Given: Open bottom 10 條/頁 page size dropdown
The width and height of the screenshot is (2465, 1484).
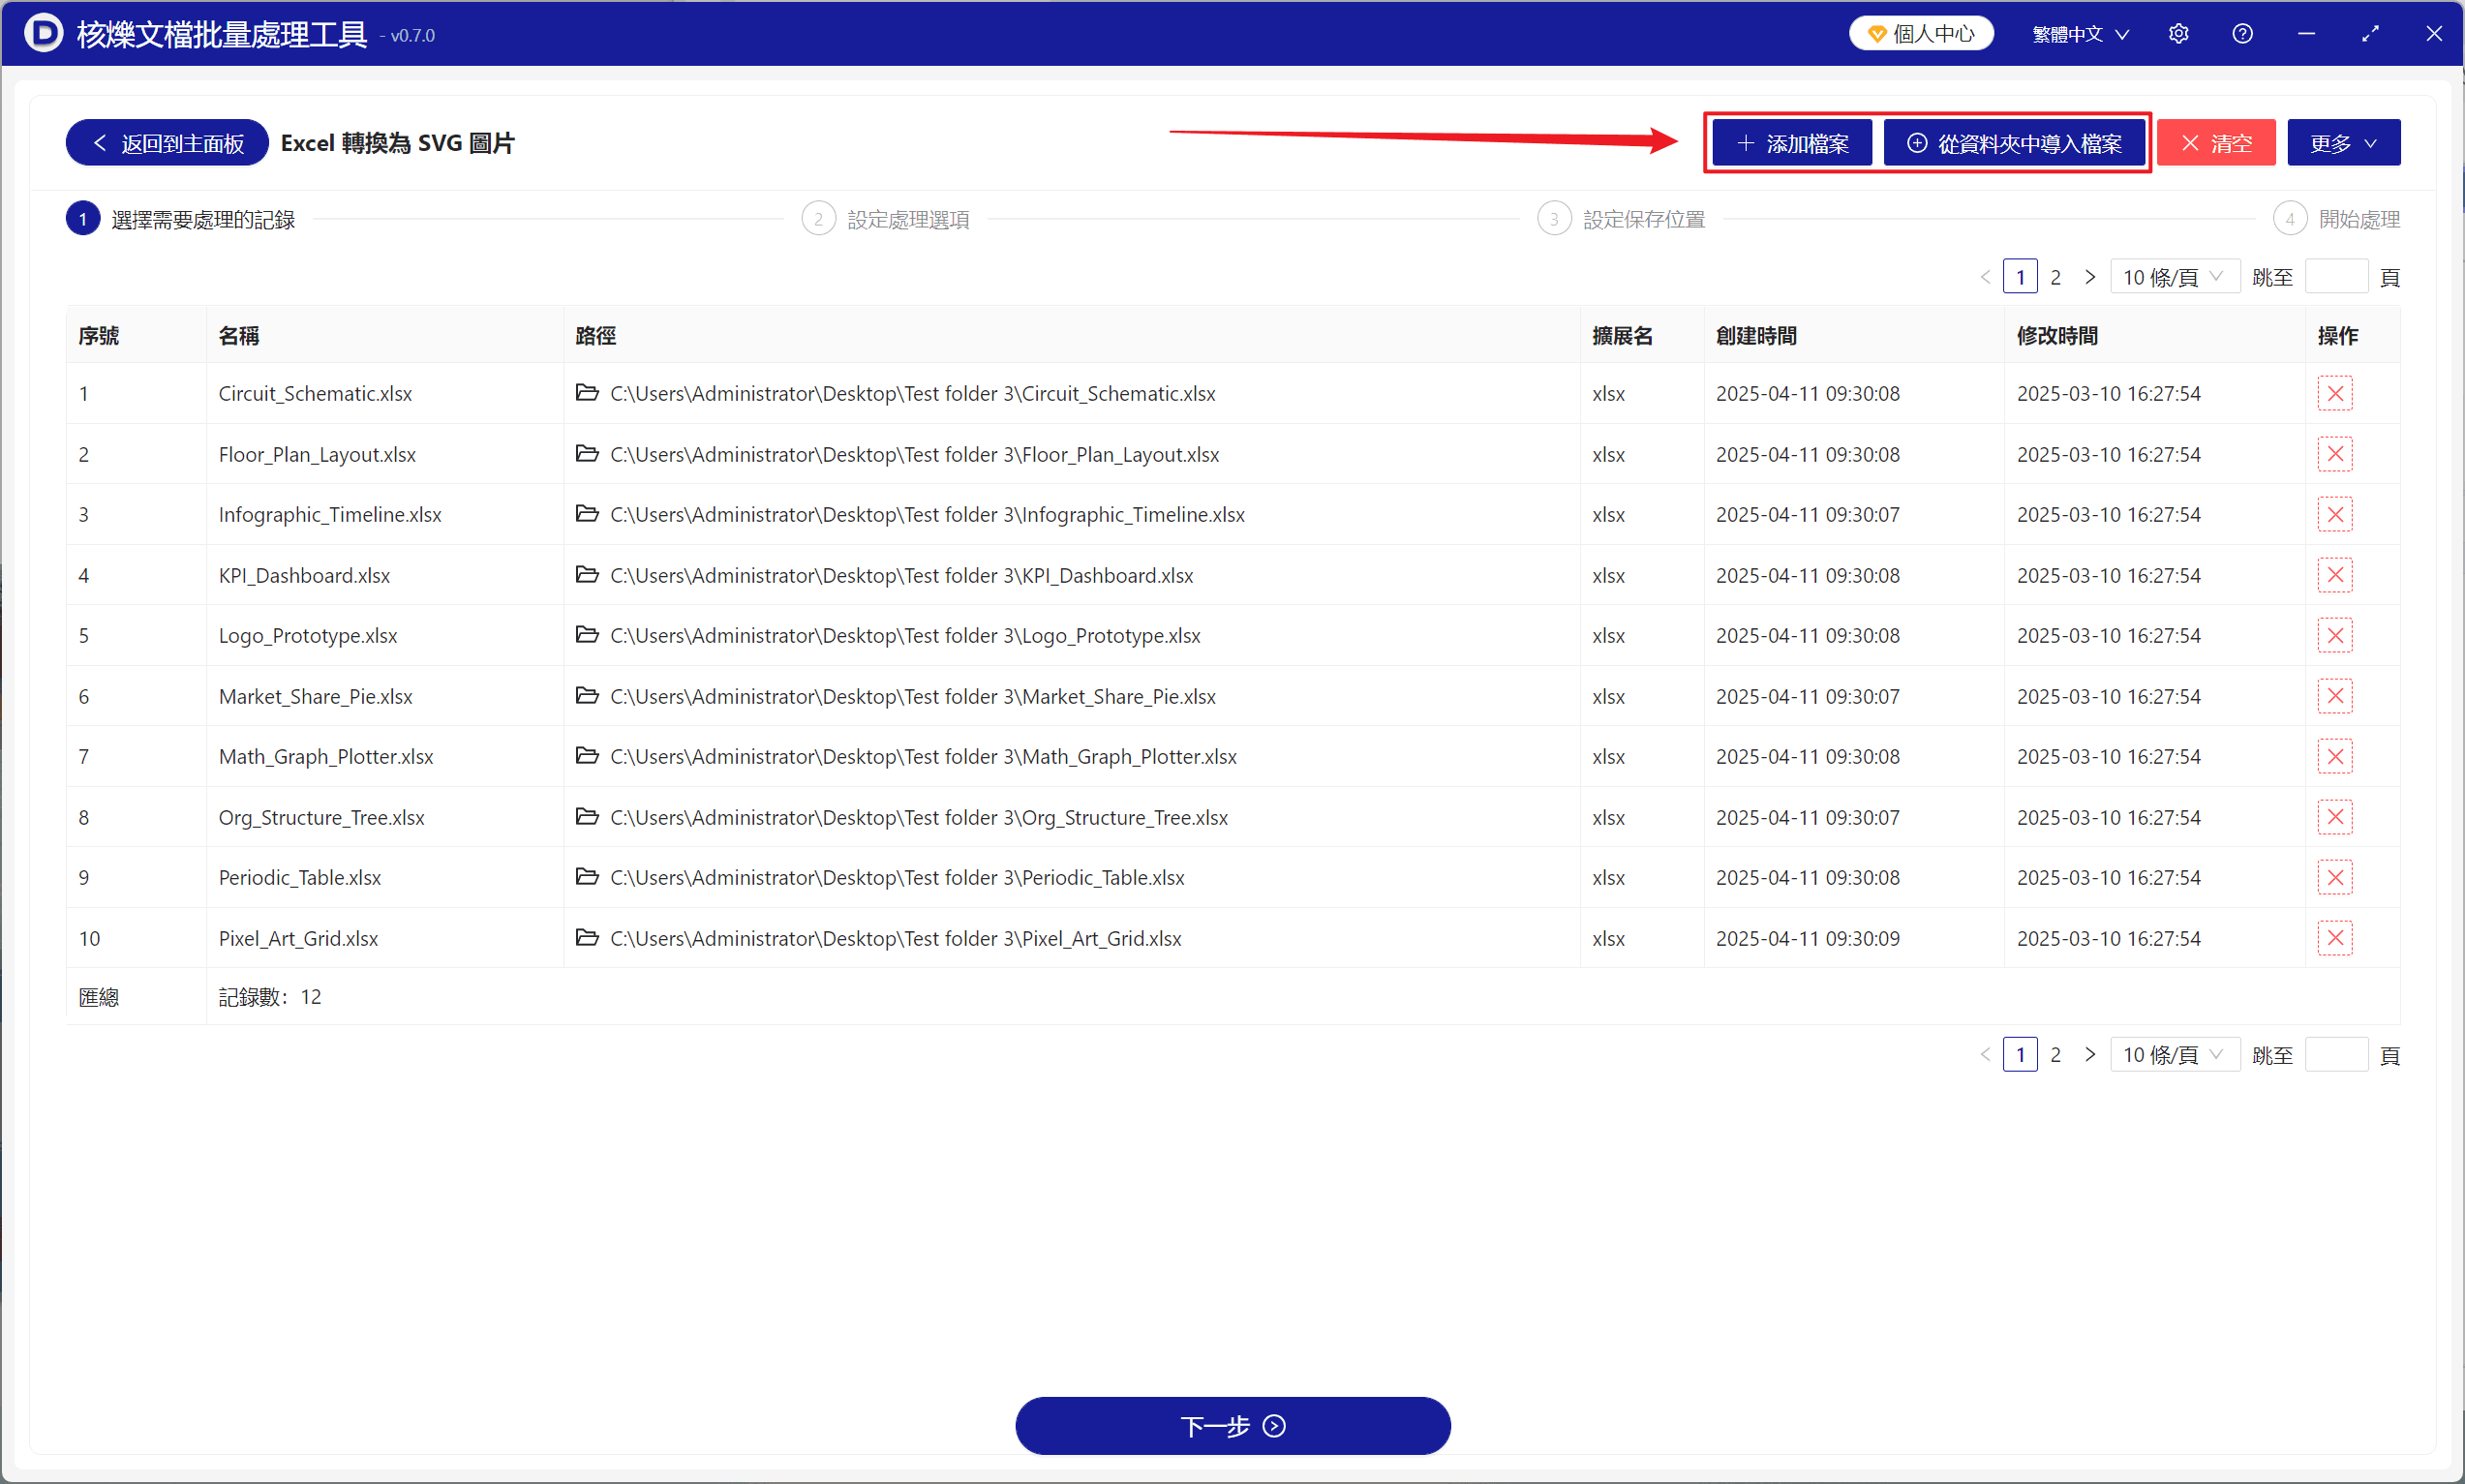Looking at the screenshot, I should tap(2174, 1055).
